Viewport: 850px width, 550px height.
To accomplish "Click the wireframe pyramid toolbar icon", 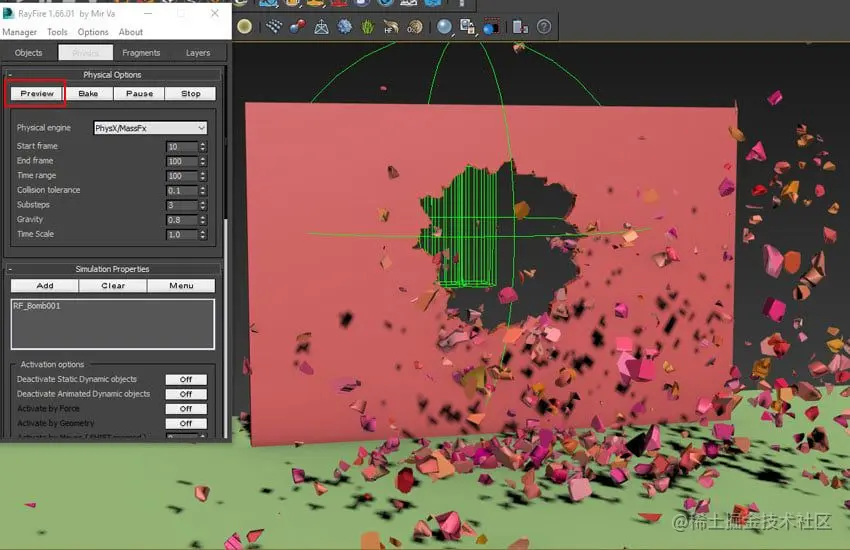I will (x=321, y=26).
